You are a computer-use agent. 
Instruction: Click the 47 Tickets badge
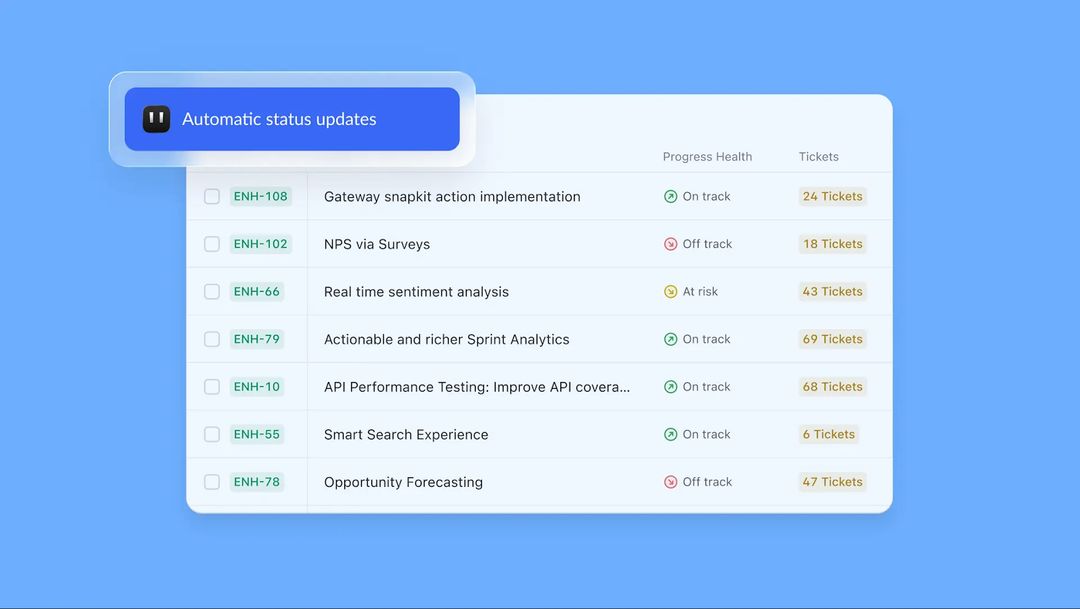pyautogui.click(x=833, y=482)
